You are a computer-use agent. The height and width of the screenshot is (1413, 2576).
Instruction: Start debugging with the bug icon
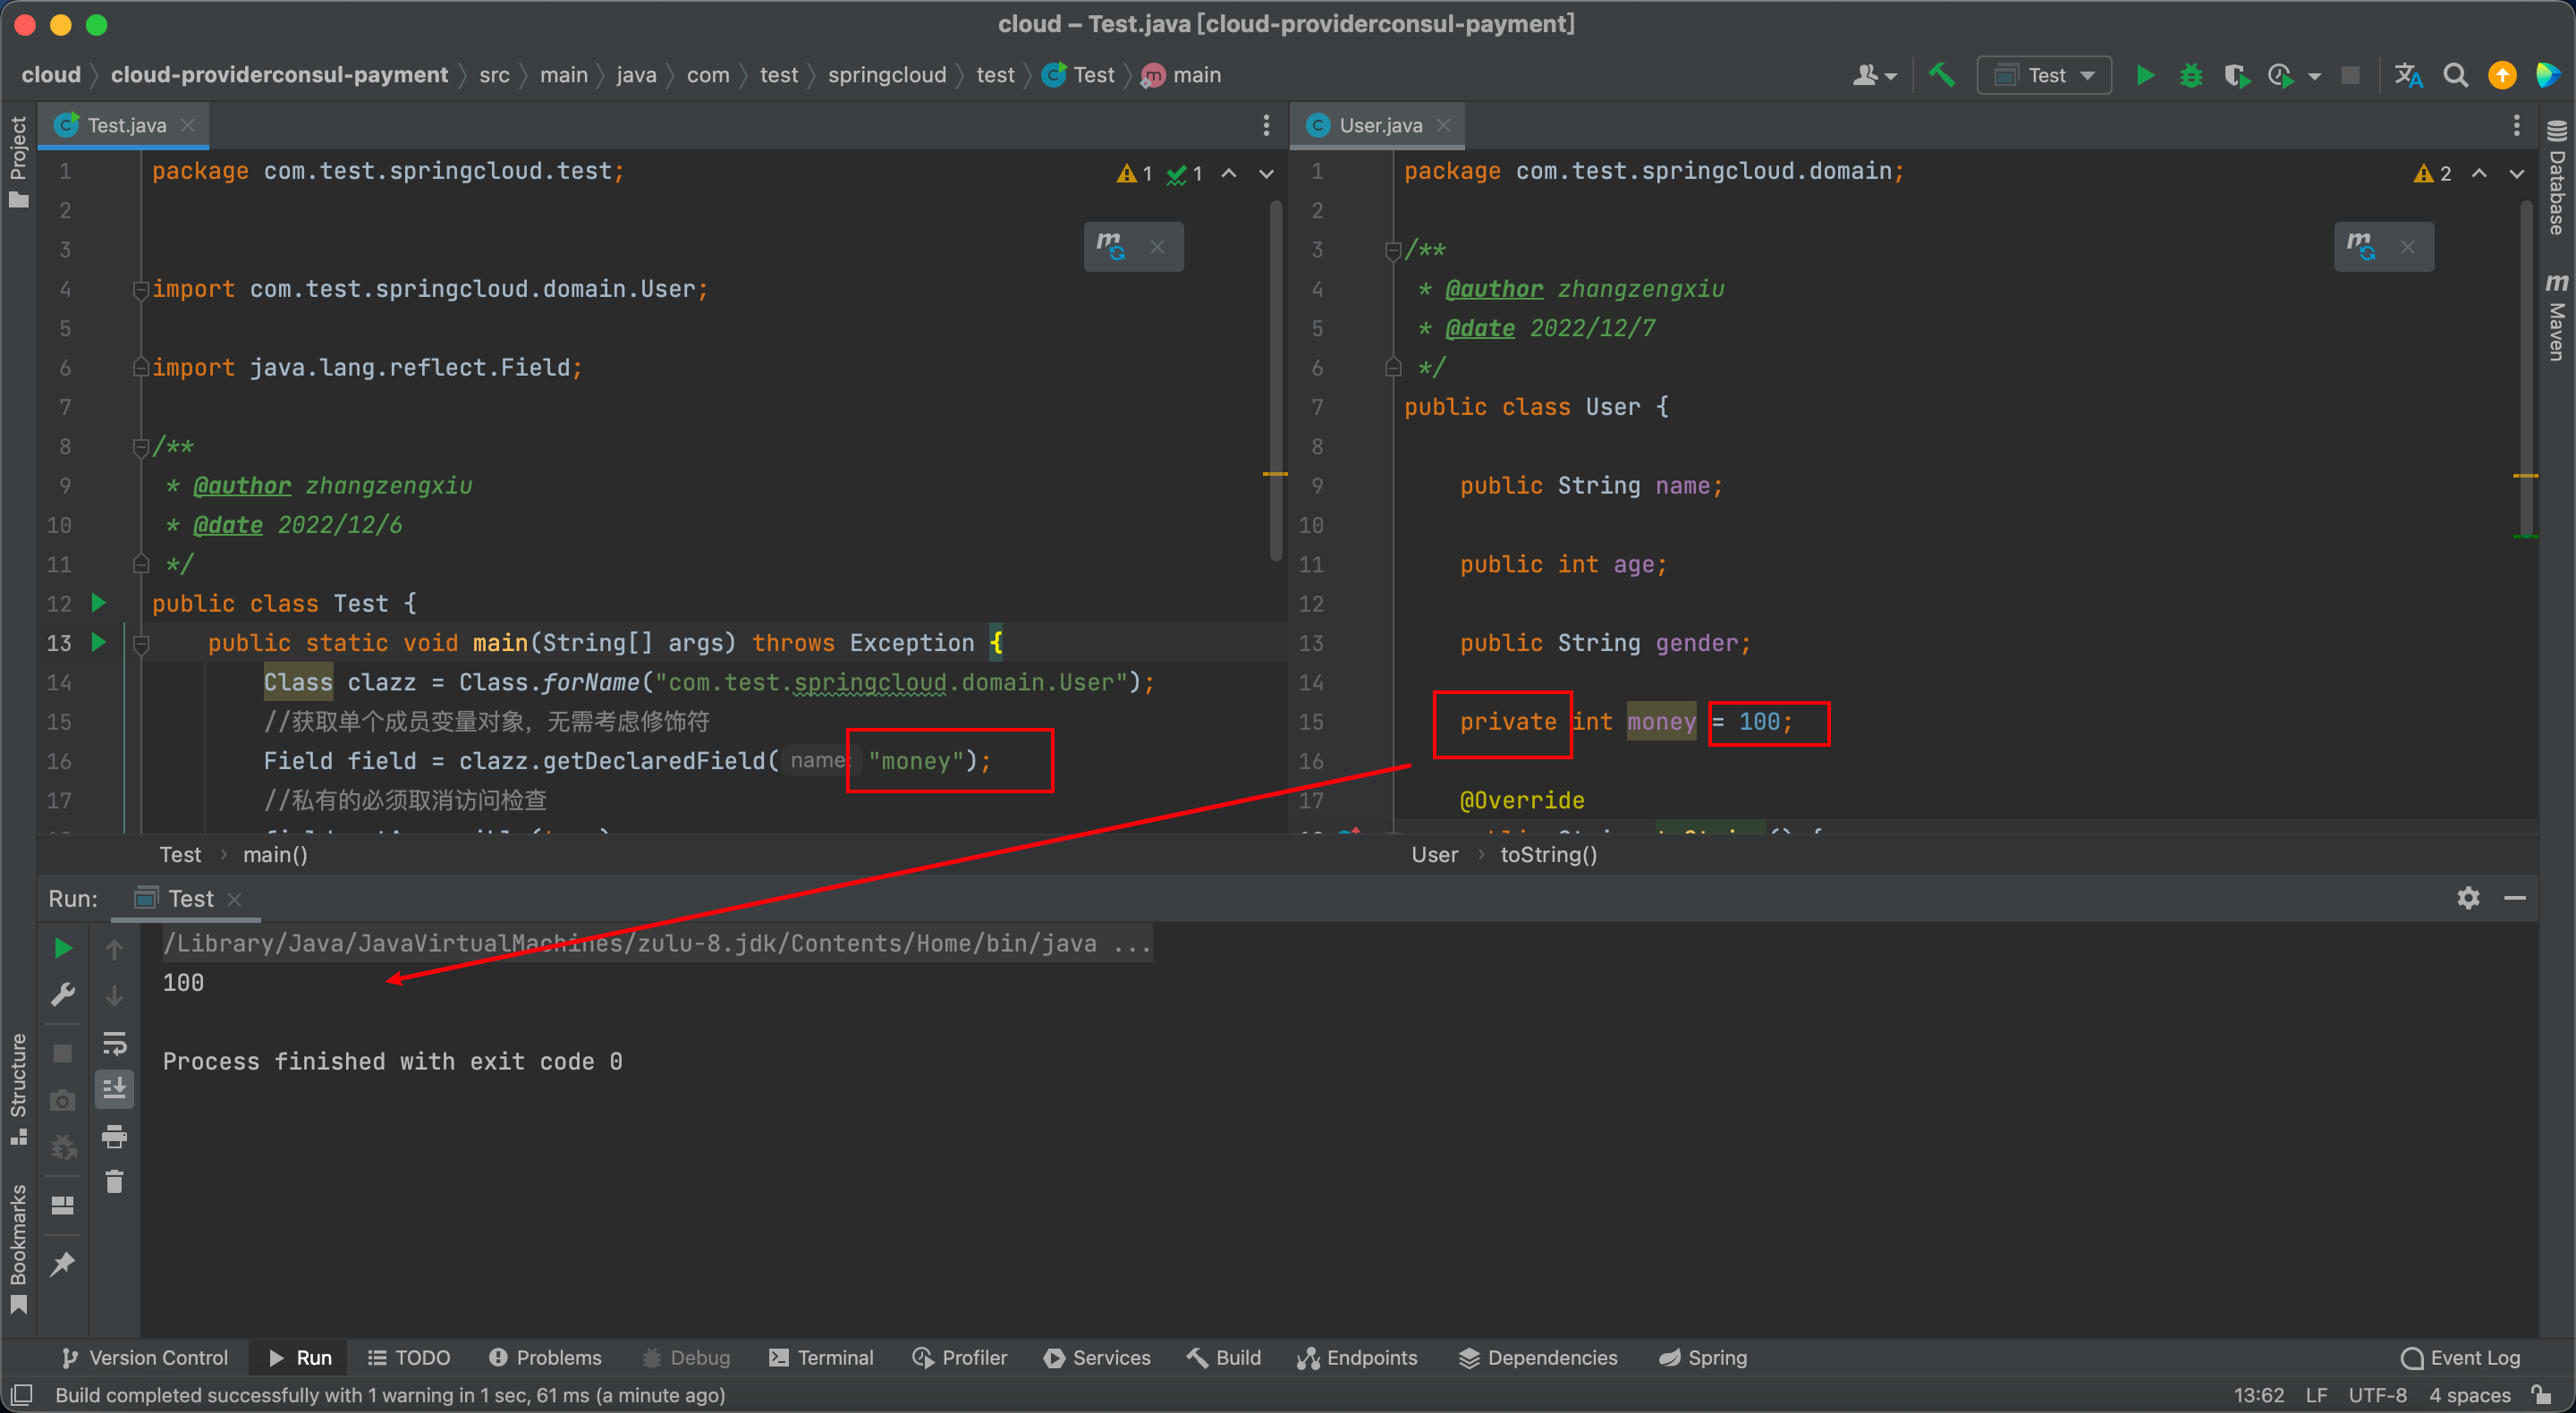point(2190,75)
